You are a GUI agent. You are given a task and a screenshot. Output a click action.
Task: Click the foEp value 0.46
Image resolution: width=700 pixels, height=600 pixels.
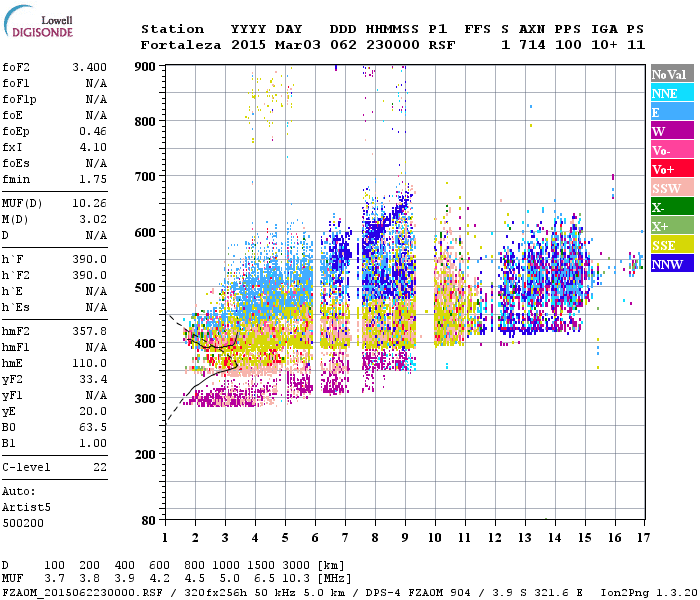coord(93,131)
